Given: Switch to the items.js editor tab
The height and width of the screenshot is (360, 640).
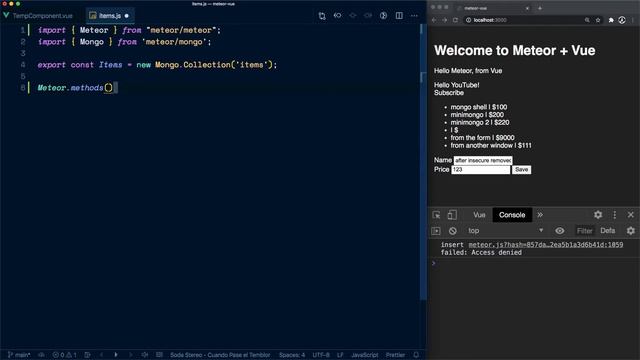Looking at the screenshot, I should [109, 16].
